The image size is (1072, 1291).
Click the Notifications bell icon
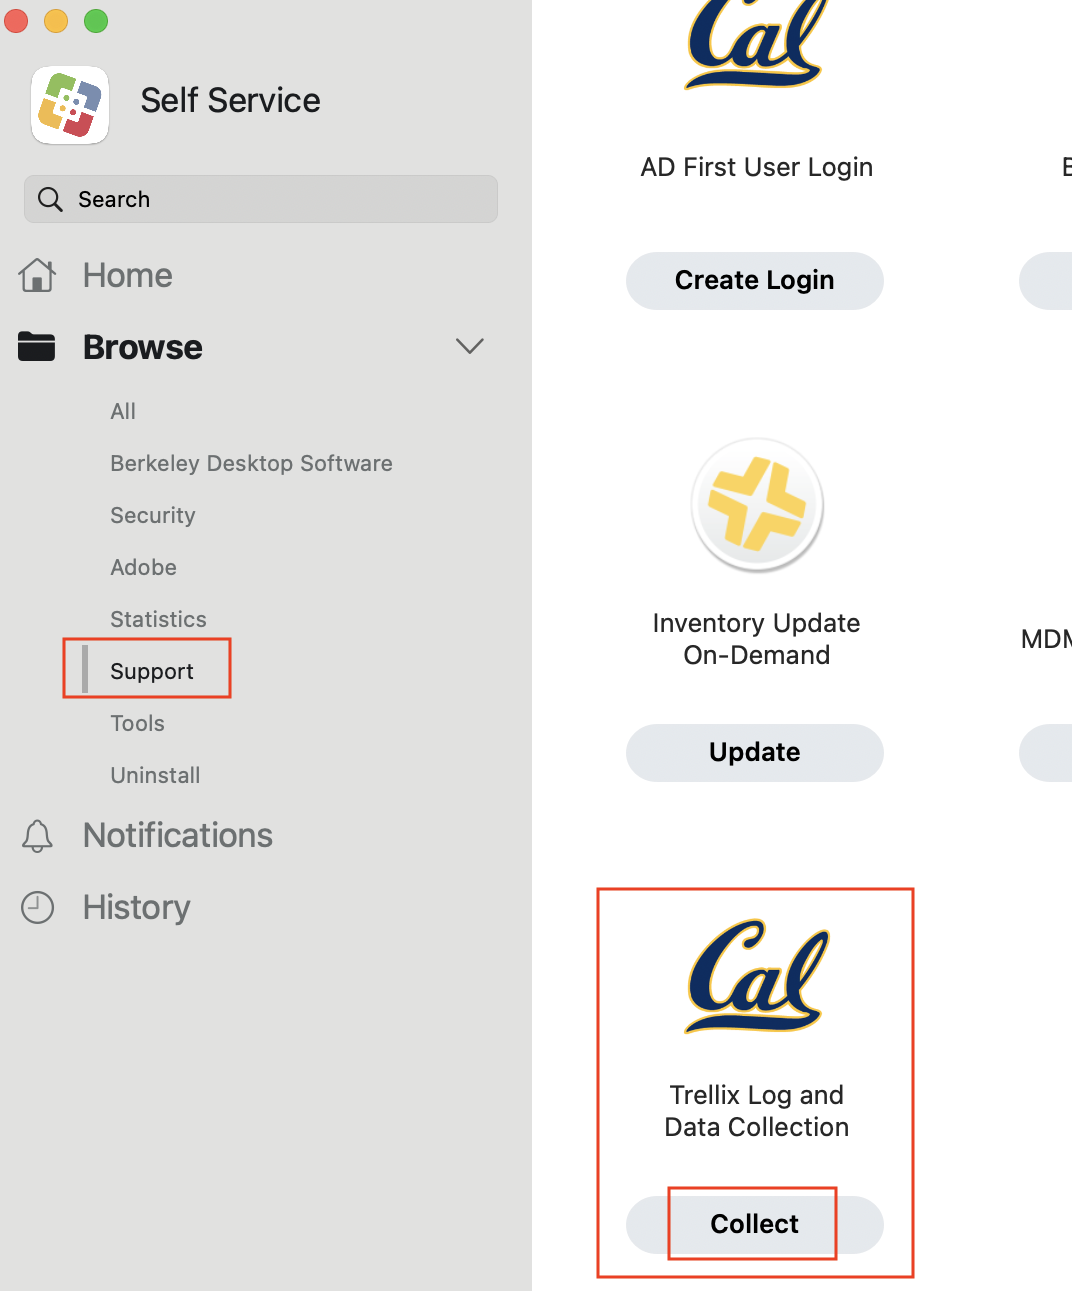coord(37,836)
